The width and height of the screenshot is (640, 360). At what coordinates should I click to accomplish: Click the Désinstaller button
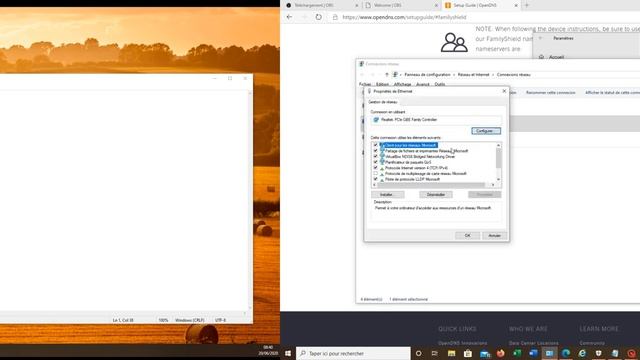pos(436,195)
